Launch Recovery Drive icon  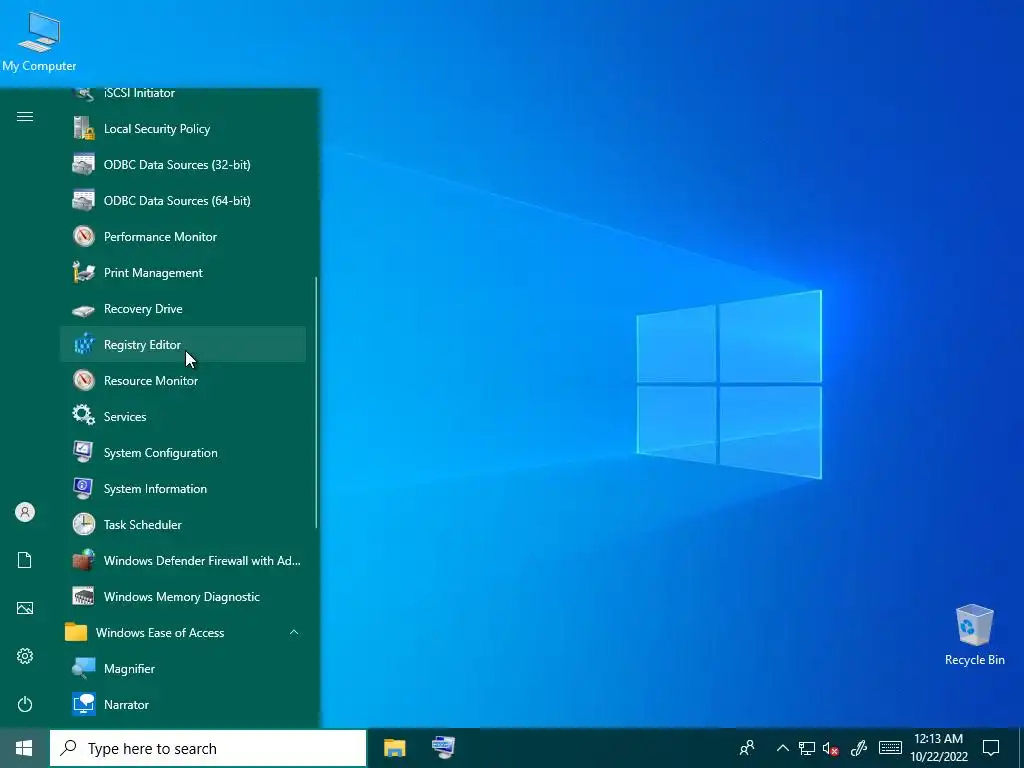(x=84, y=309)
